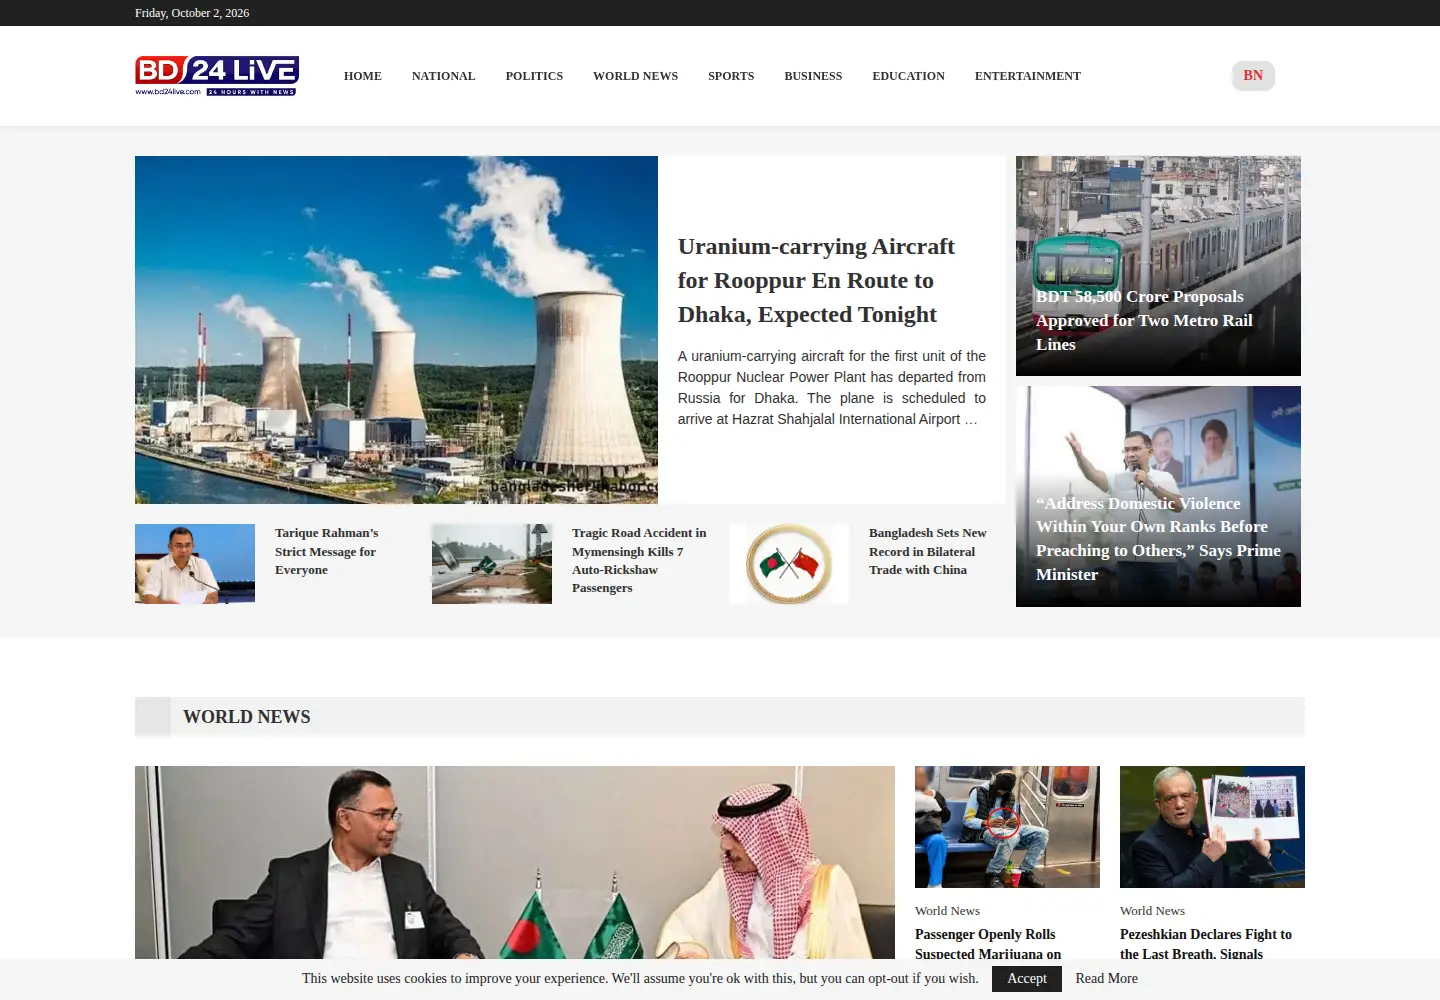Click World News tag above Passenger article
Image resolution: width=1440 pixels, height=1000 pixels.
coord(947,911)
